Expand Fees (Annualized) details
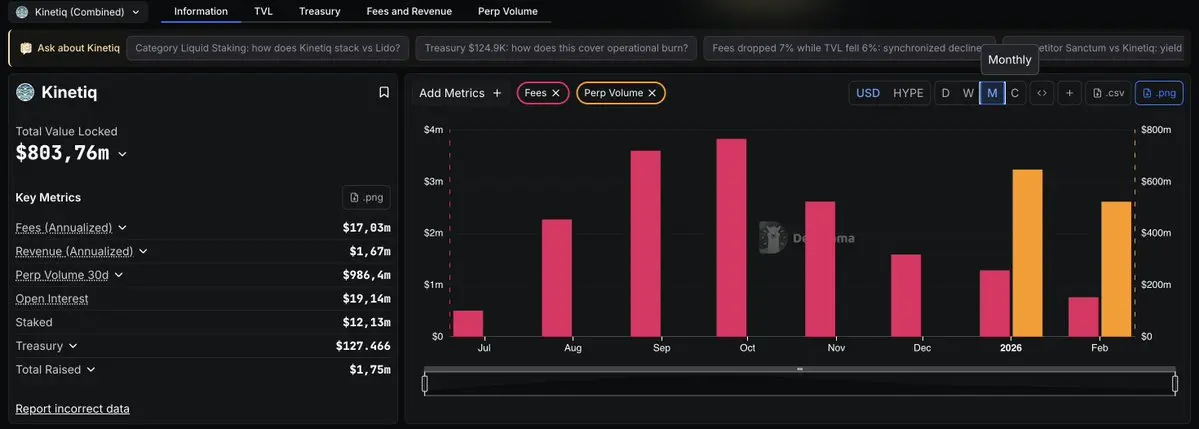This screenshot has width=1199, height=429. (122, 228)
